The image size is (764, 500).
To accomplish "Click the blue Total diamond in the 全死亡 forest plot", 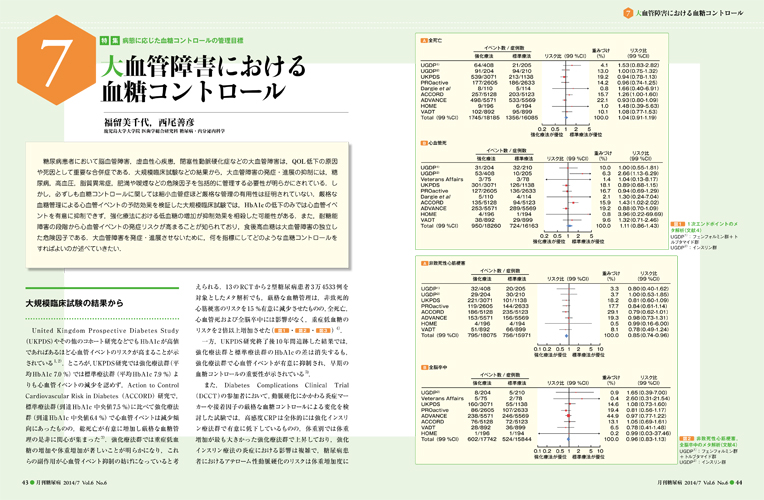I will [x=566, y=117].
